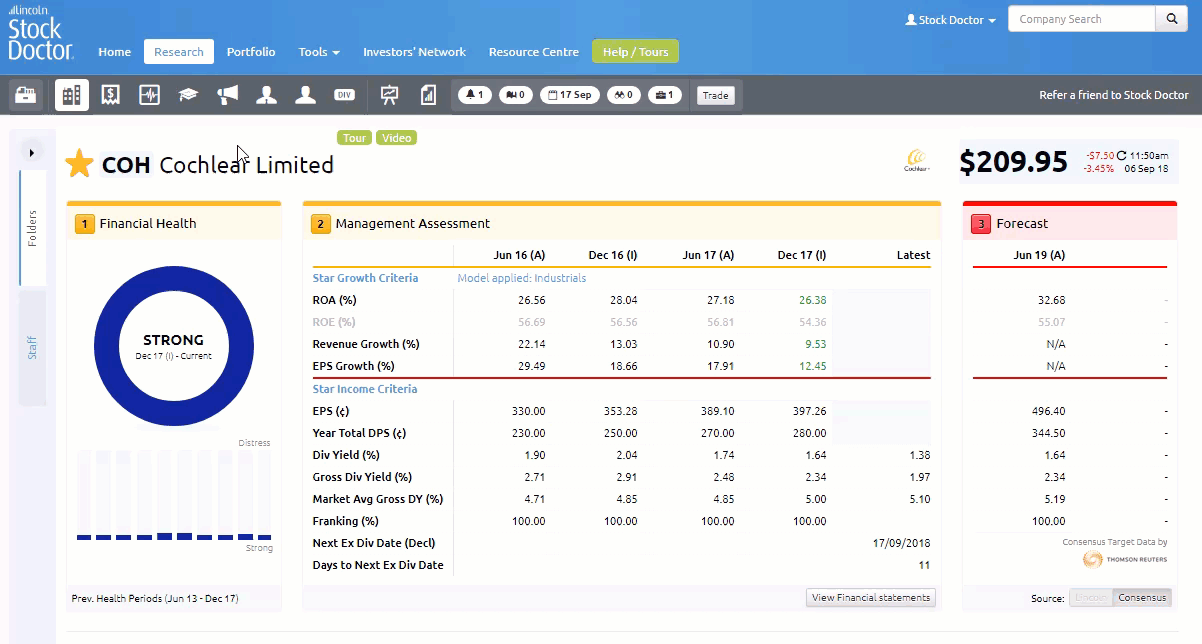Viewport: 1202px width, 644px height.
Task: Click the Cochlear company logo
Action: [x=917, y=161]
